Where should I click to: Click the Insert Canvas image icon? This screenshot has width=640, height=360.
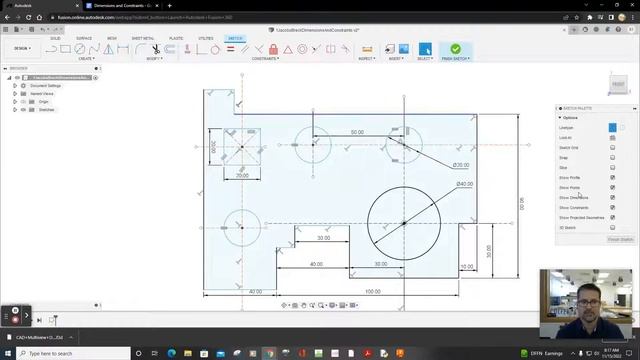coord(404,49)
